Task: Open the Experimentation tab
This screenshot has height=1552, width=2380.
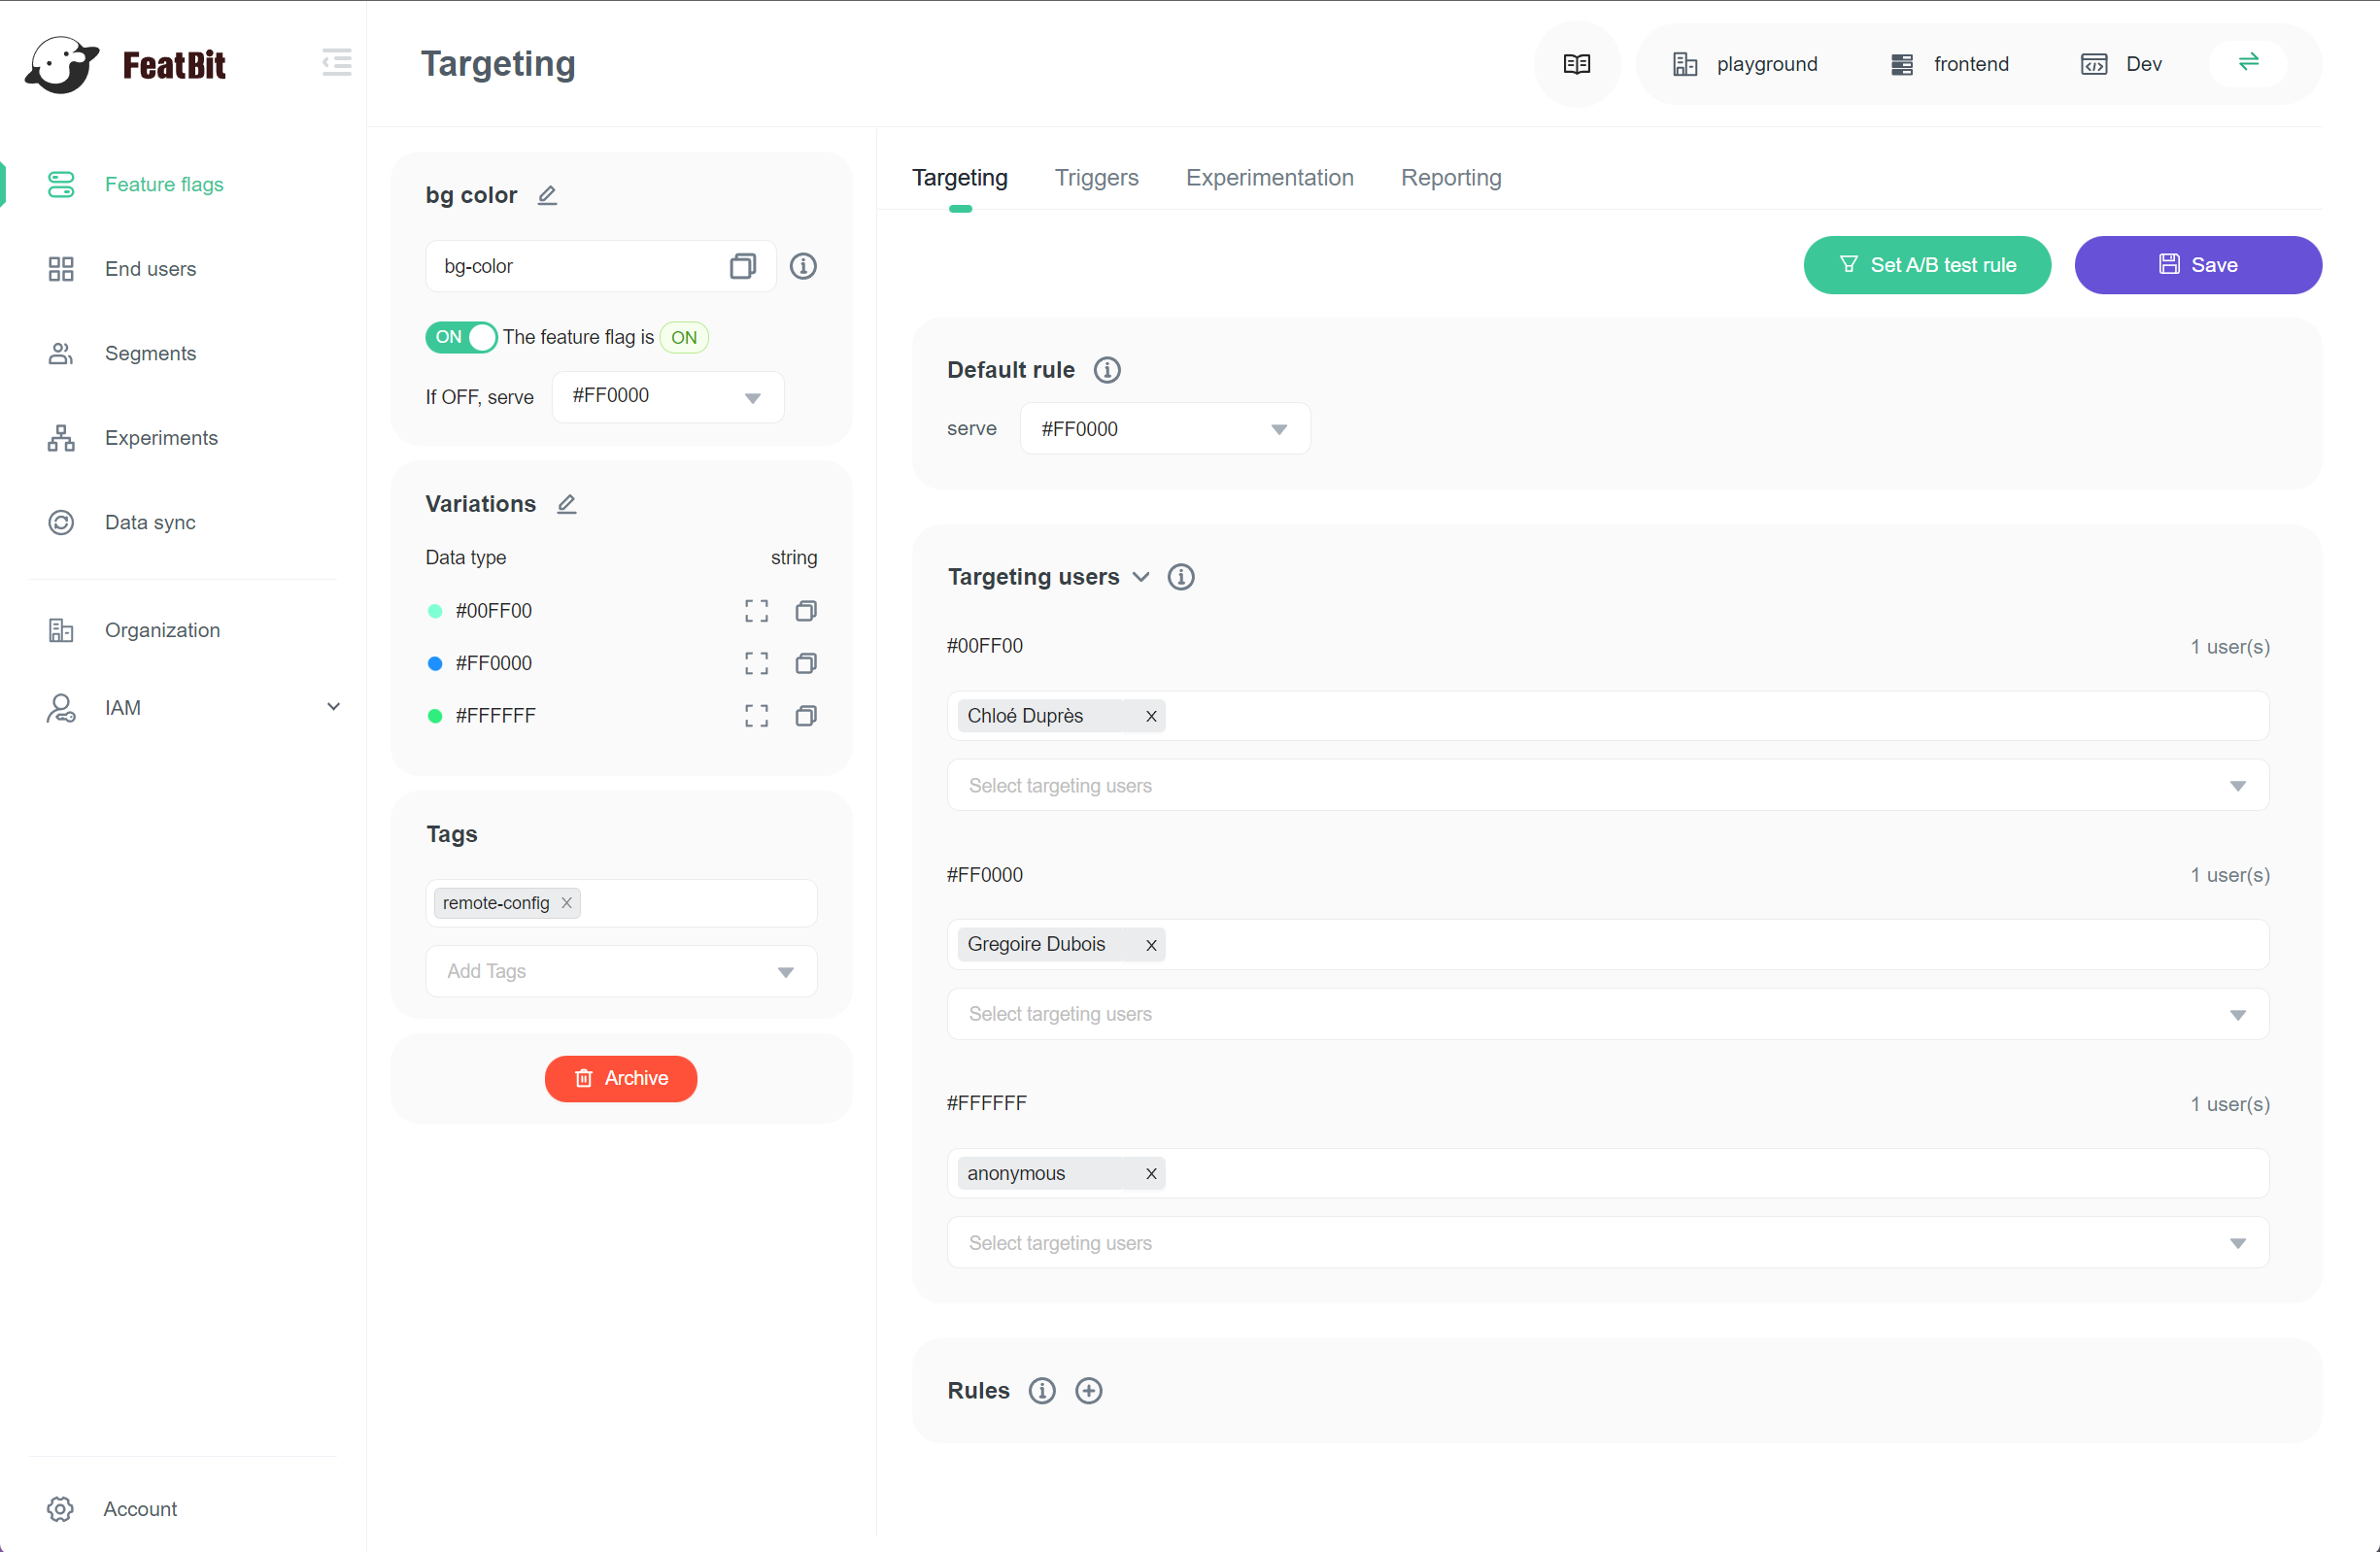Action: (x=1269, y=178)
